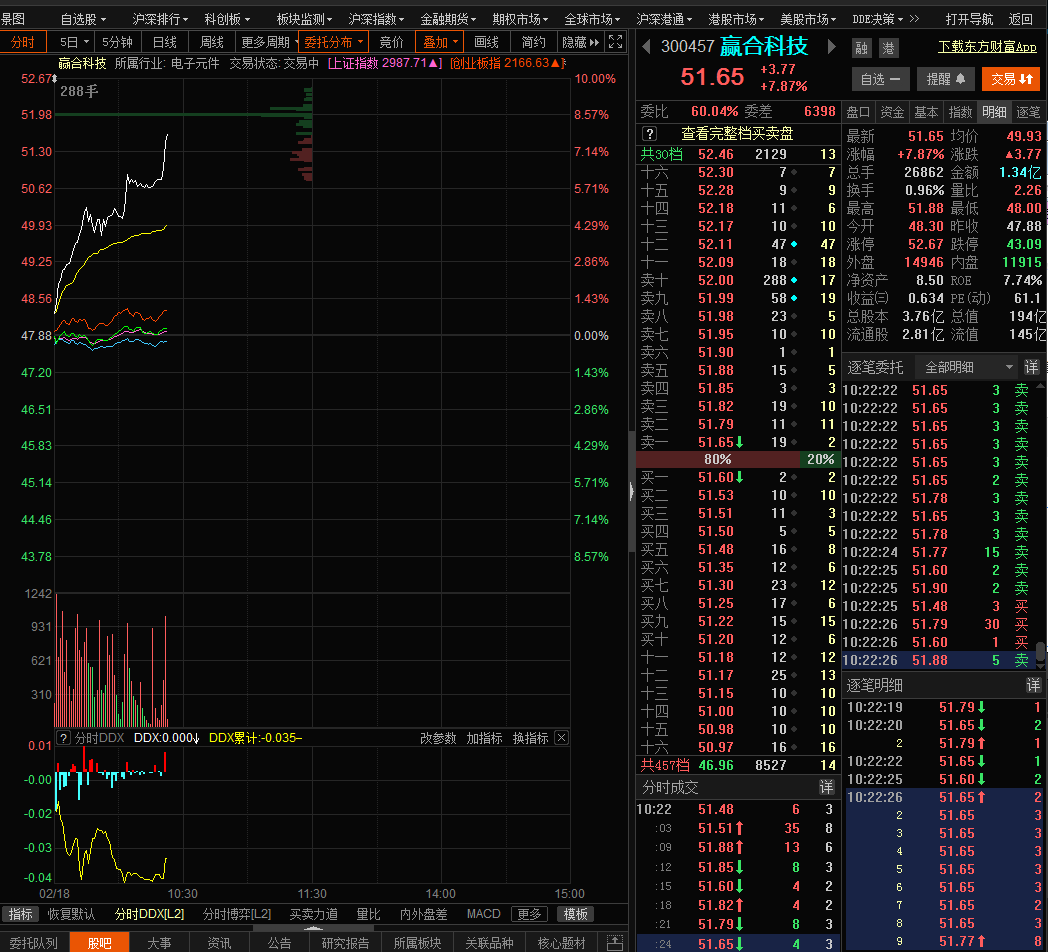Go to previous stock with left arrow
This screenshot has height=952, width=1048.
coord(646,46)
